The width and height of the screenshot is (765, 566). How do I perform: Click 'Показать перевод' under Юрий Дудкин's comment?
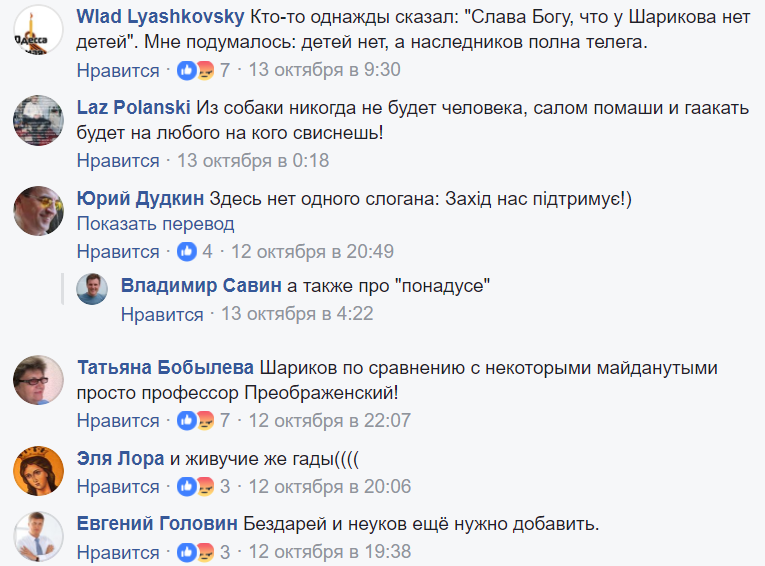click(155, 224)
